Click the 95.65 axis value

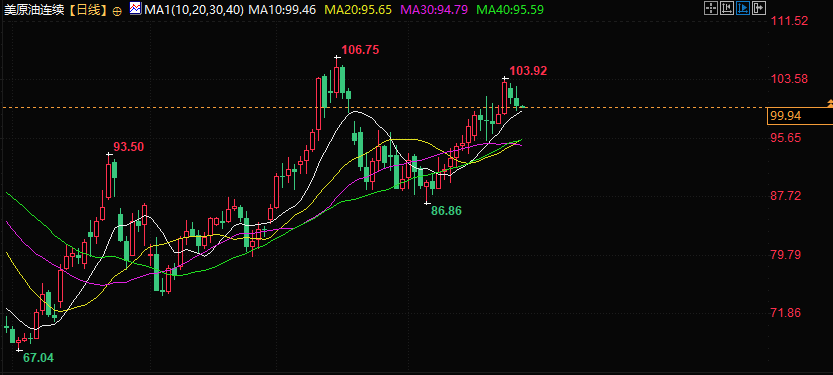tap(786, 138)
